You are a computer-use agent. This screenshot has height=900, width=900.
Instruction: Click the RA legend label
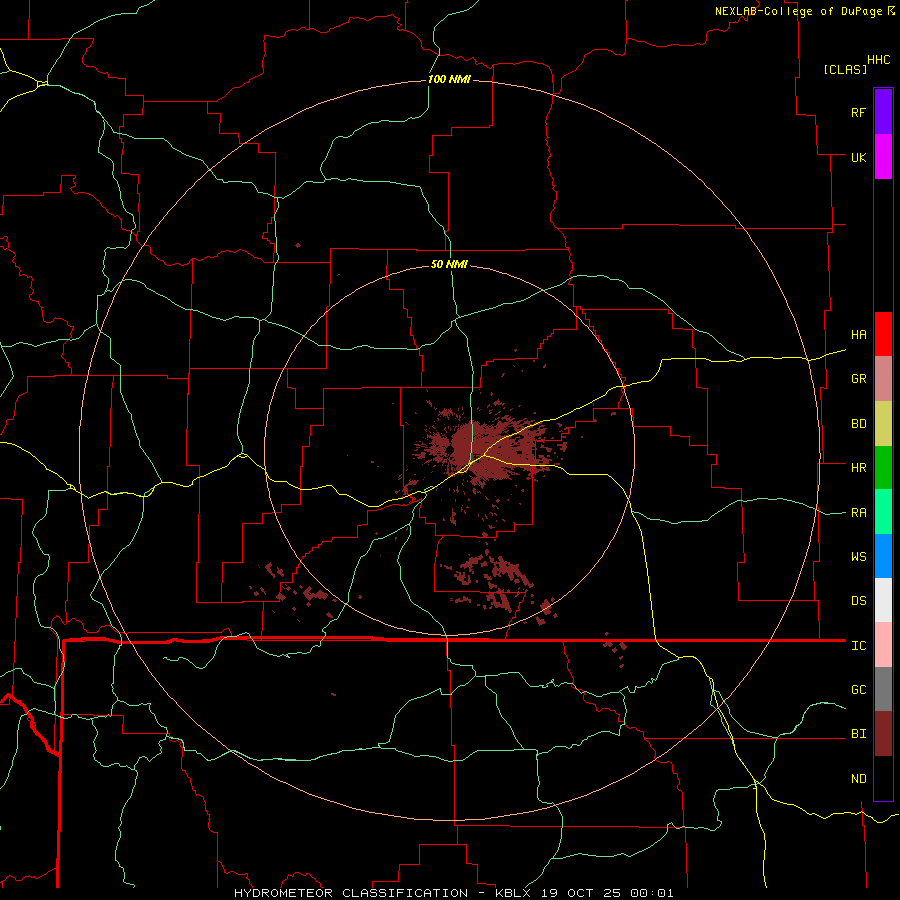(858, 513)
